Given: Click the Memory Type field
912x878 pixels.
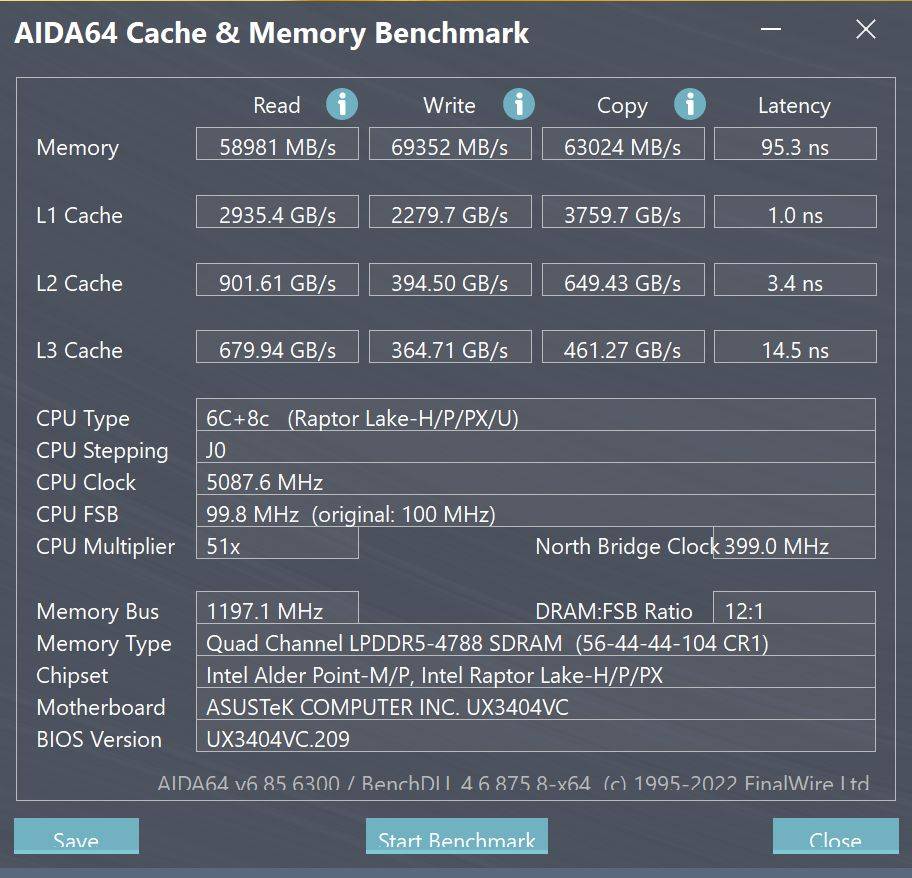Looking at the screenshot, I should tap(535, 643).
